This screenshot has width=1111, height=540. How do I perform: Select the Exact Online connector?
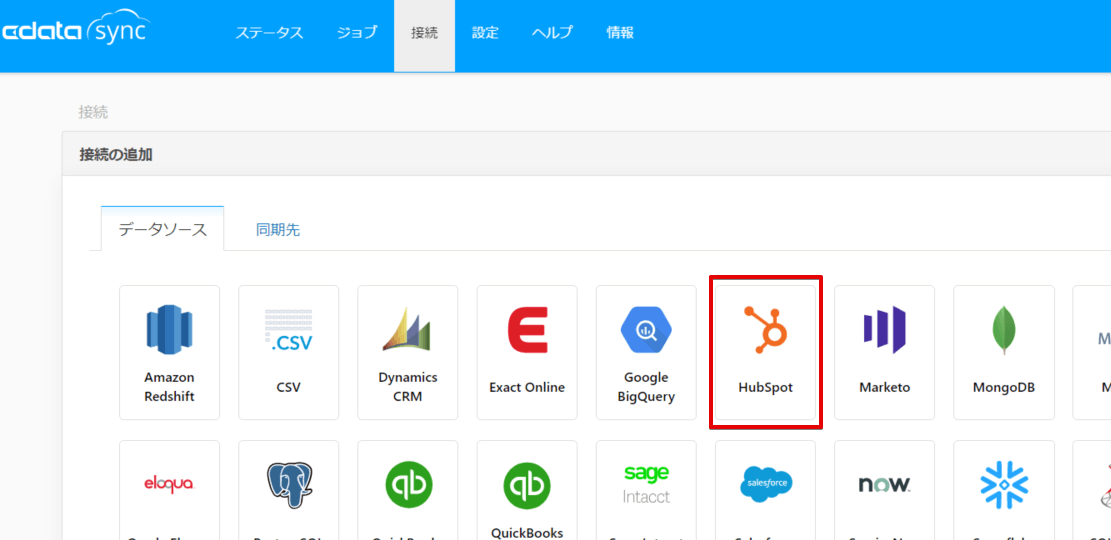pyautogui.click(x=527, y=352)
